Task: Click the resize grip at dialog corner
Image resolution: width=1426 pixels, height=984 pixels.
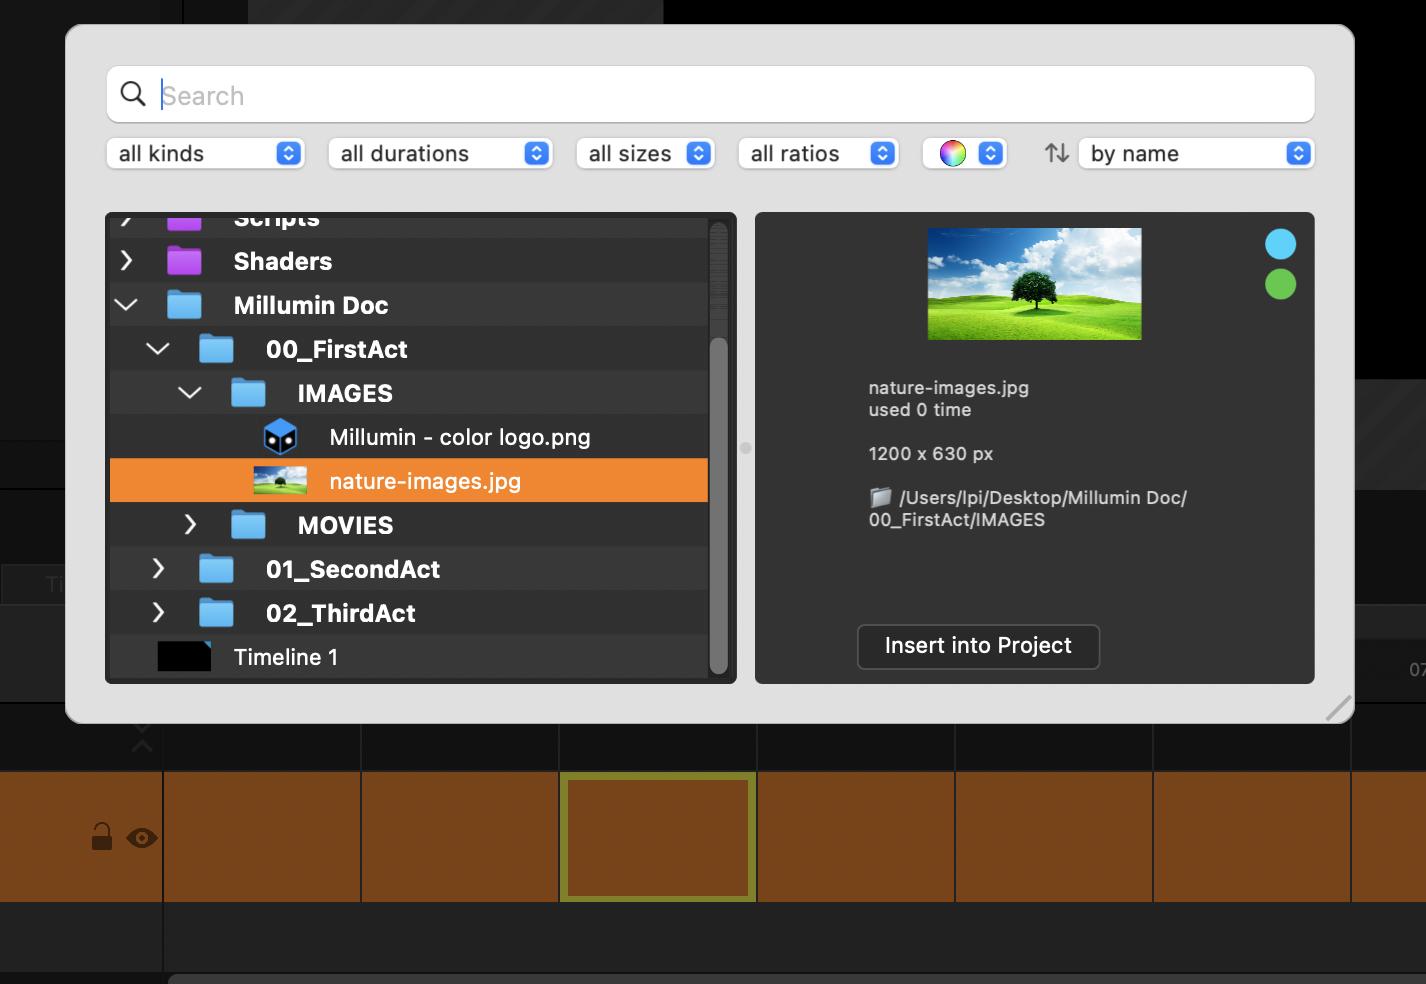Action: click(x=1338, y=708)
